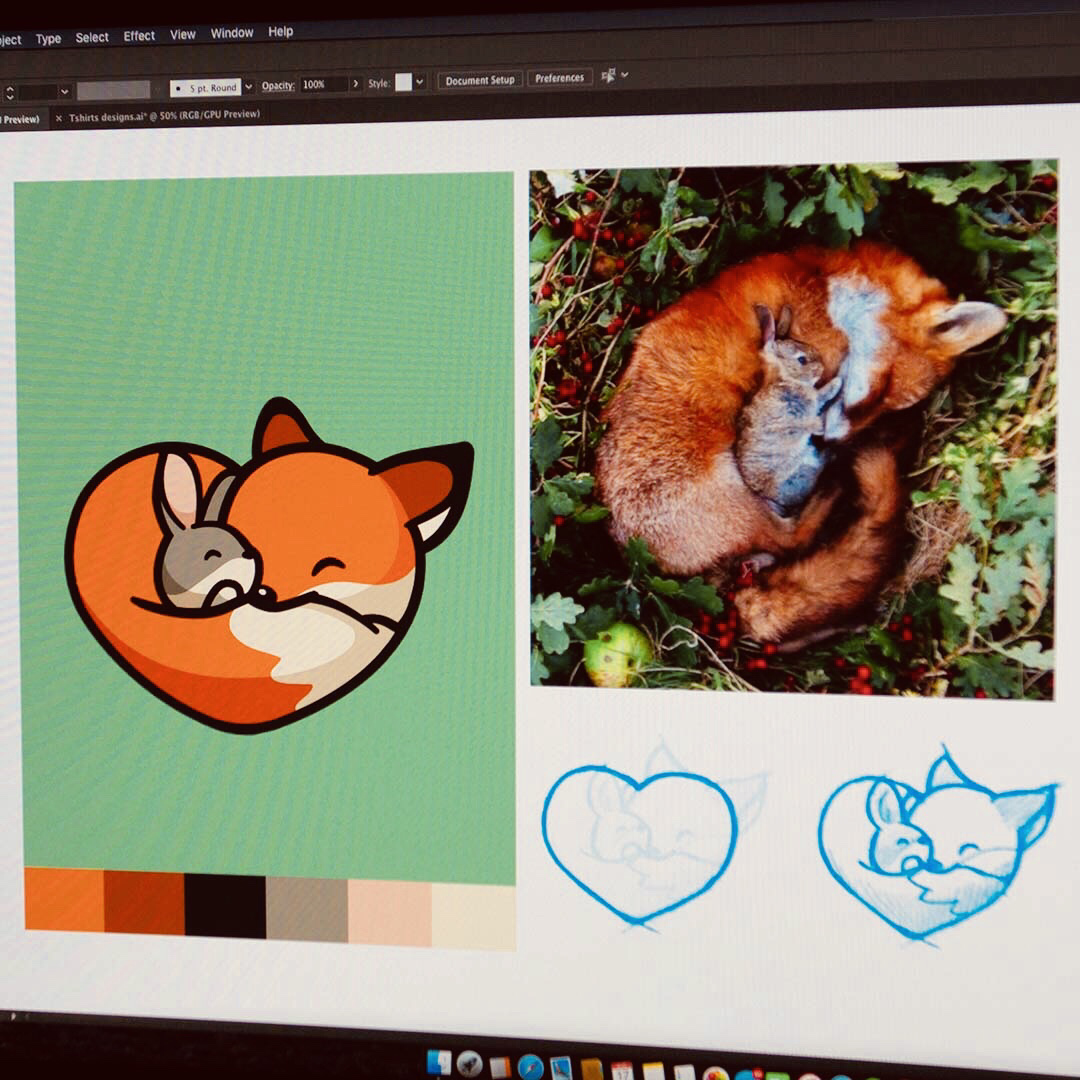Open the Window menu
Screen dimensions: 1080x1080
coord(232,33)
